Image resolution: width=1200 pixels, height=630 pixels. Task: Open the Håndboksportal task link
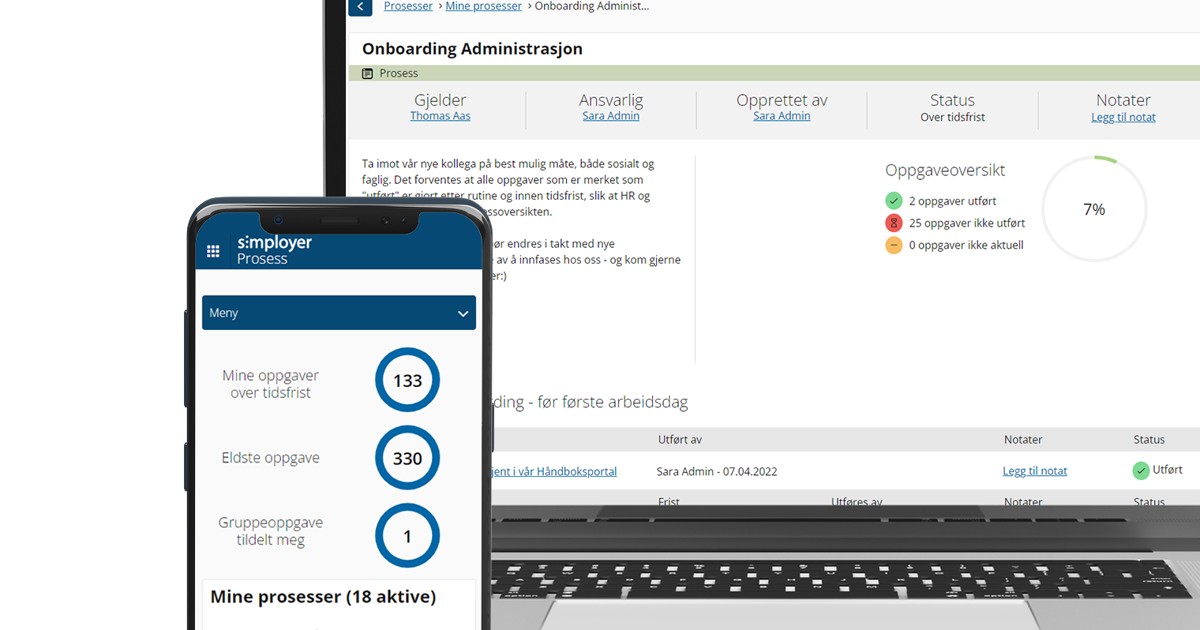555,471
